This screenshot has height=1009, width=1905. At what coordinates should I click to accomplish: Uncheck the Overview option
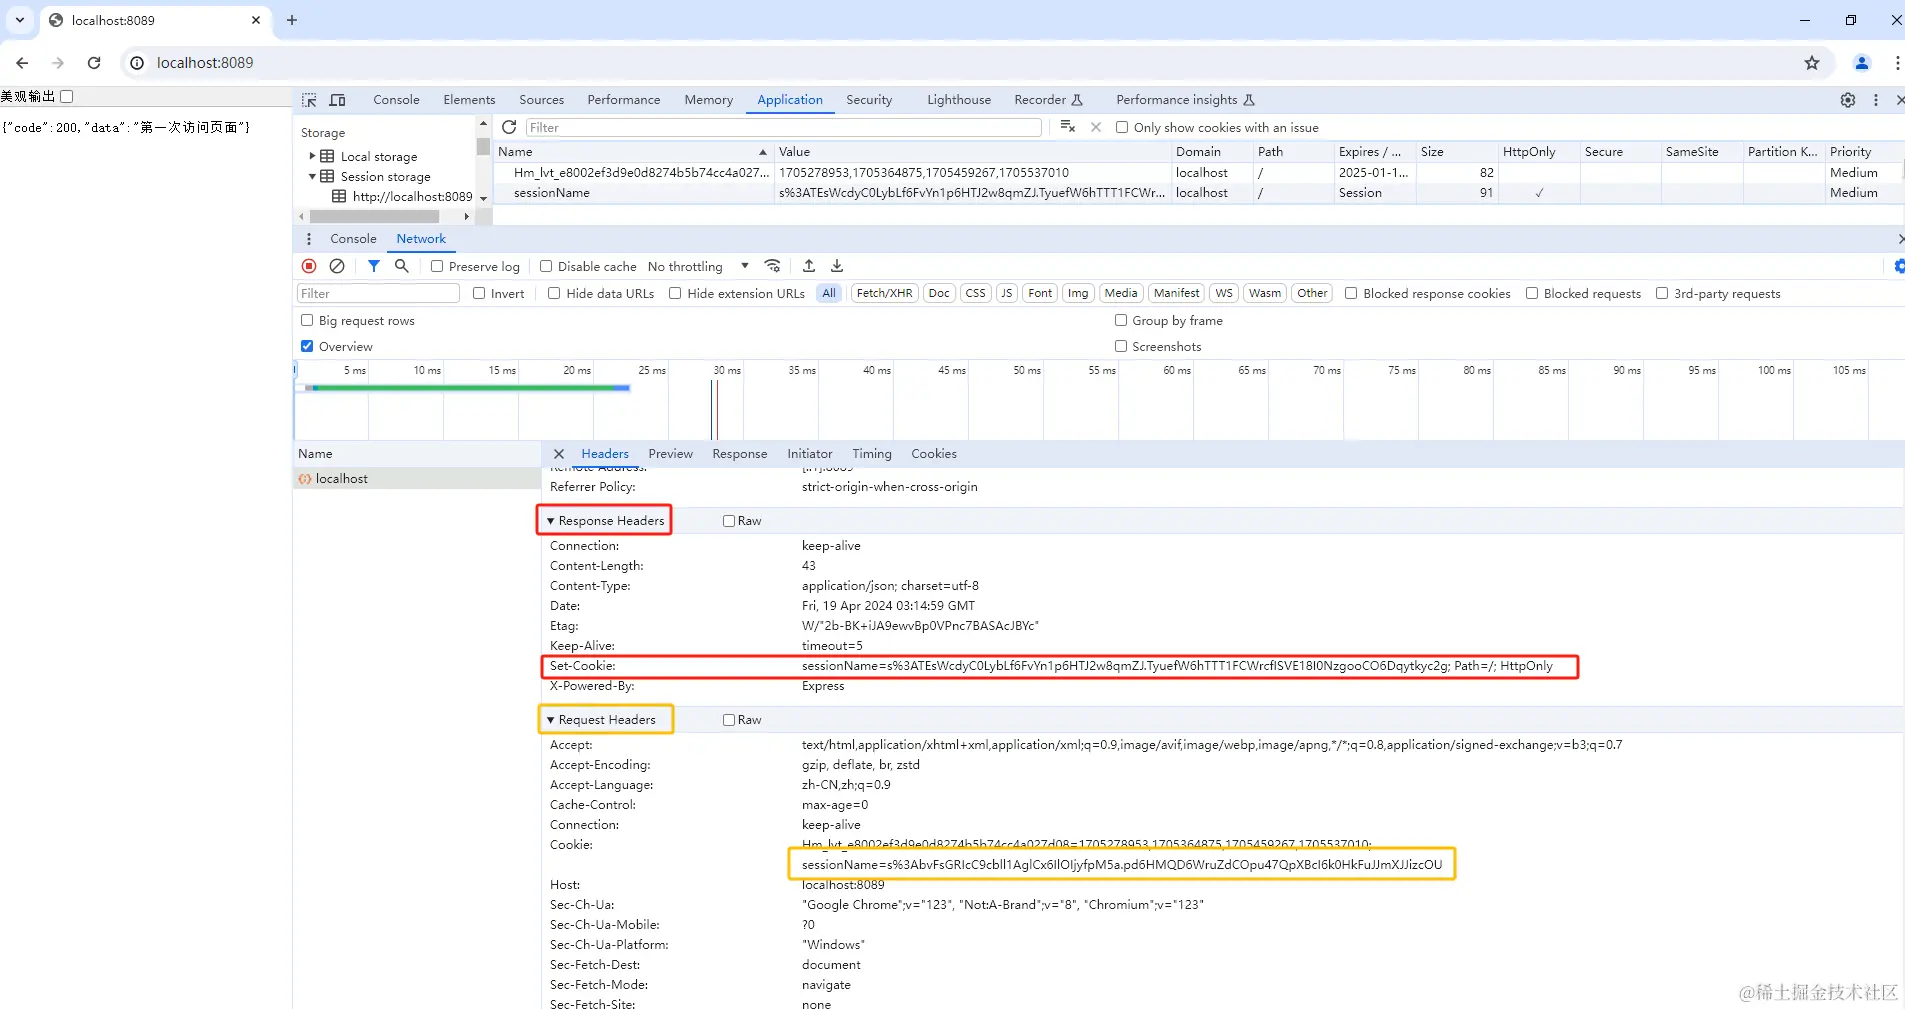(307, 347)
